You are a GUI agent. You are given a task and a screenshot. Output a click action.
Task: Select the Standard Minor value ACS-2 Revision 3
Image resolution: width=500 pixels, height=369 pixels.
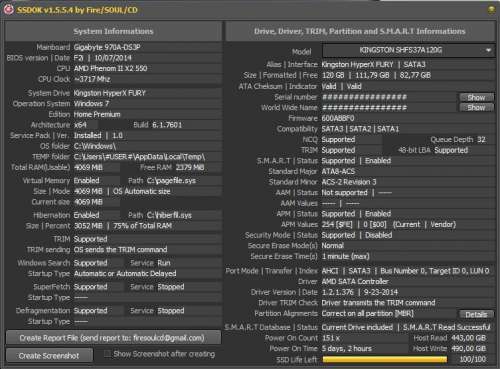coord(349,182)
